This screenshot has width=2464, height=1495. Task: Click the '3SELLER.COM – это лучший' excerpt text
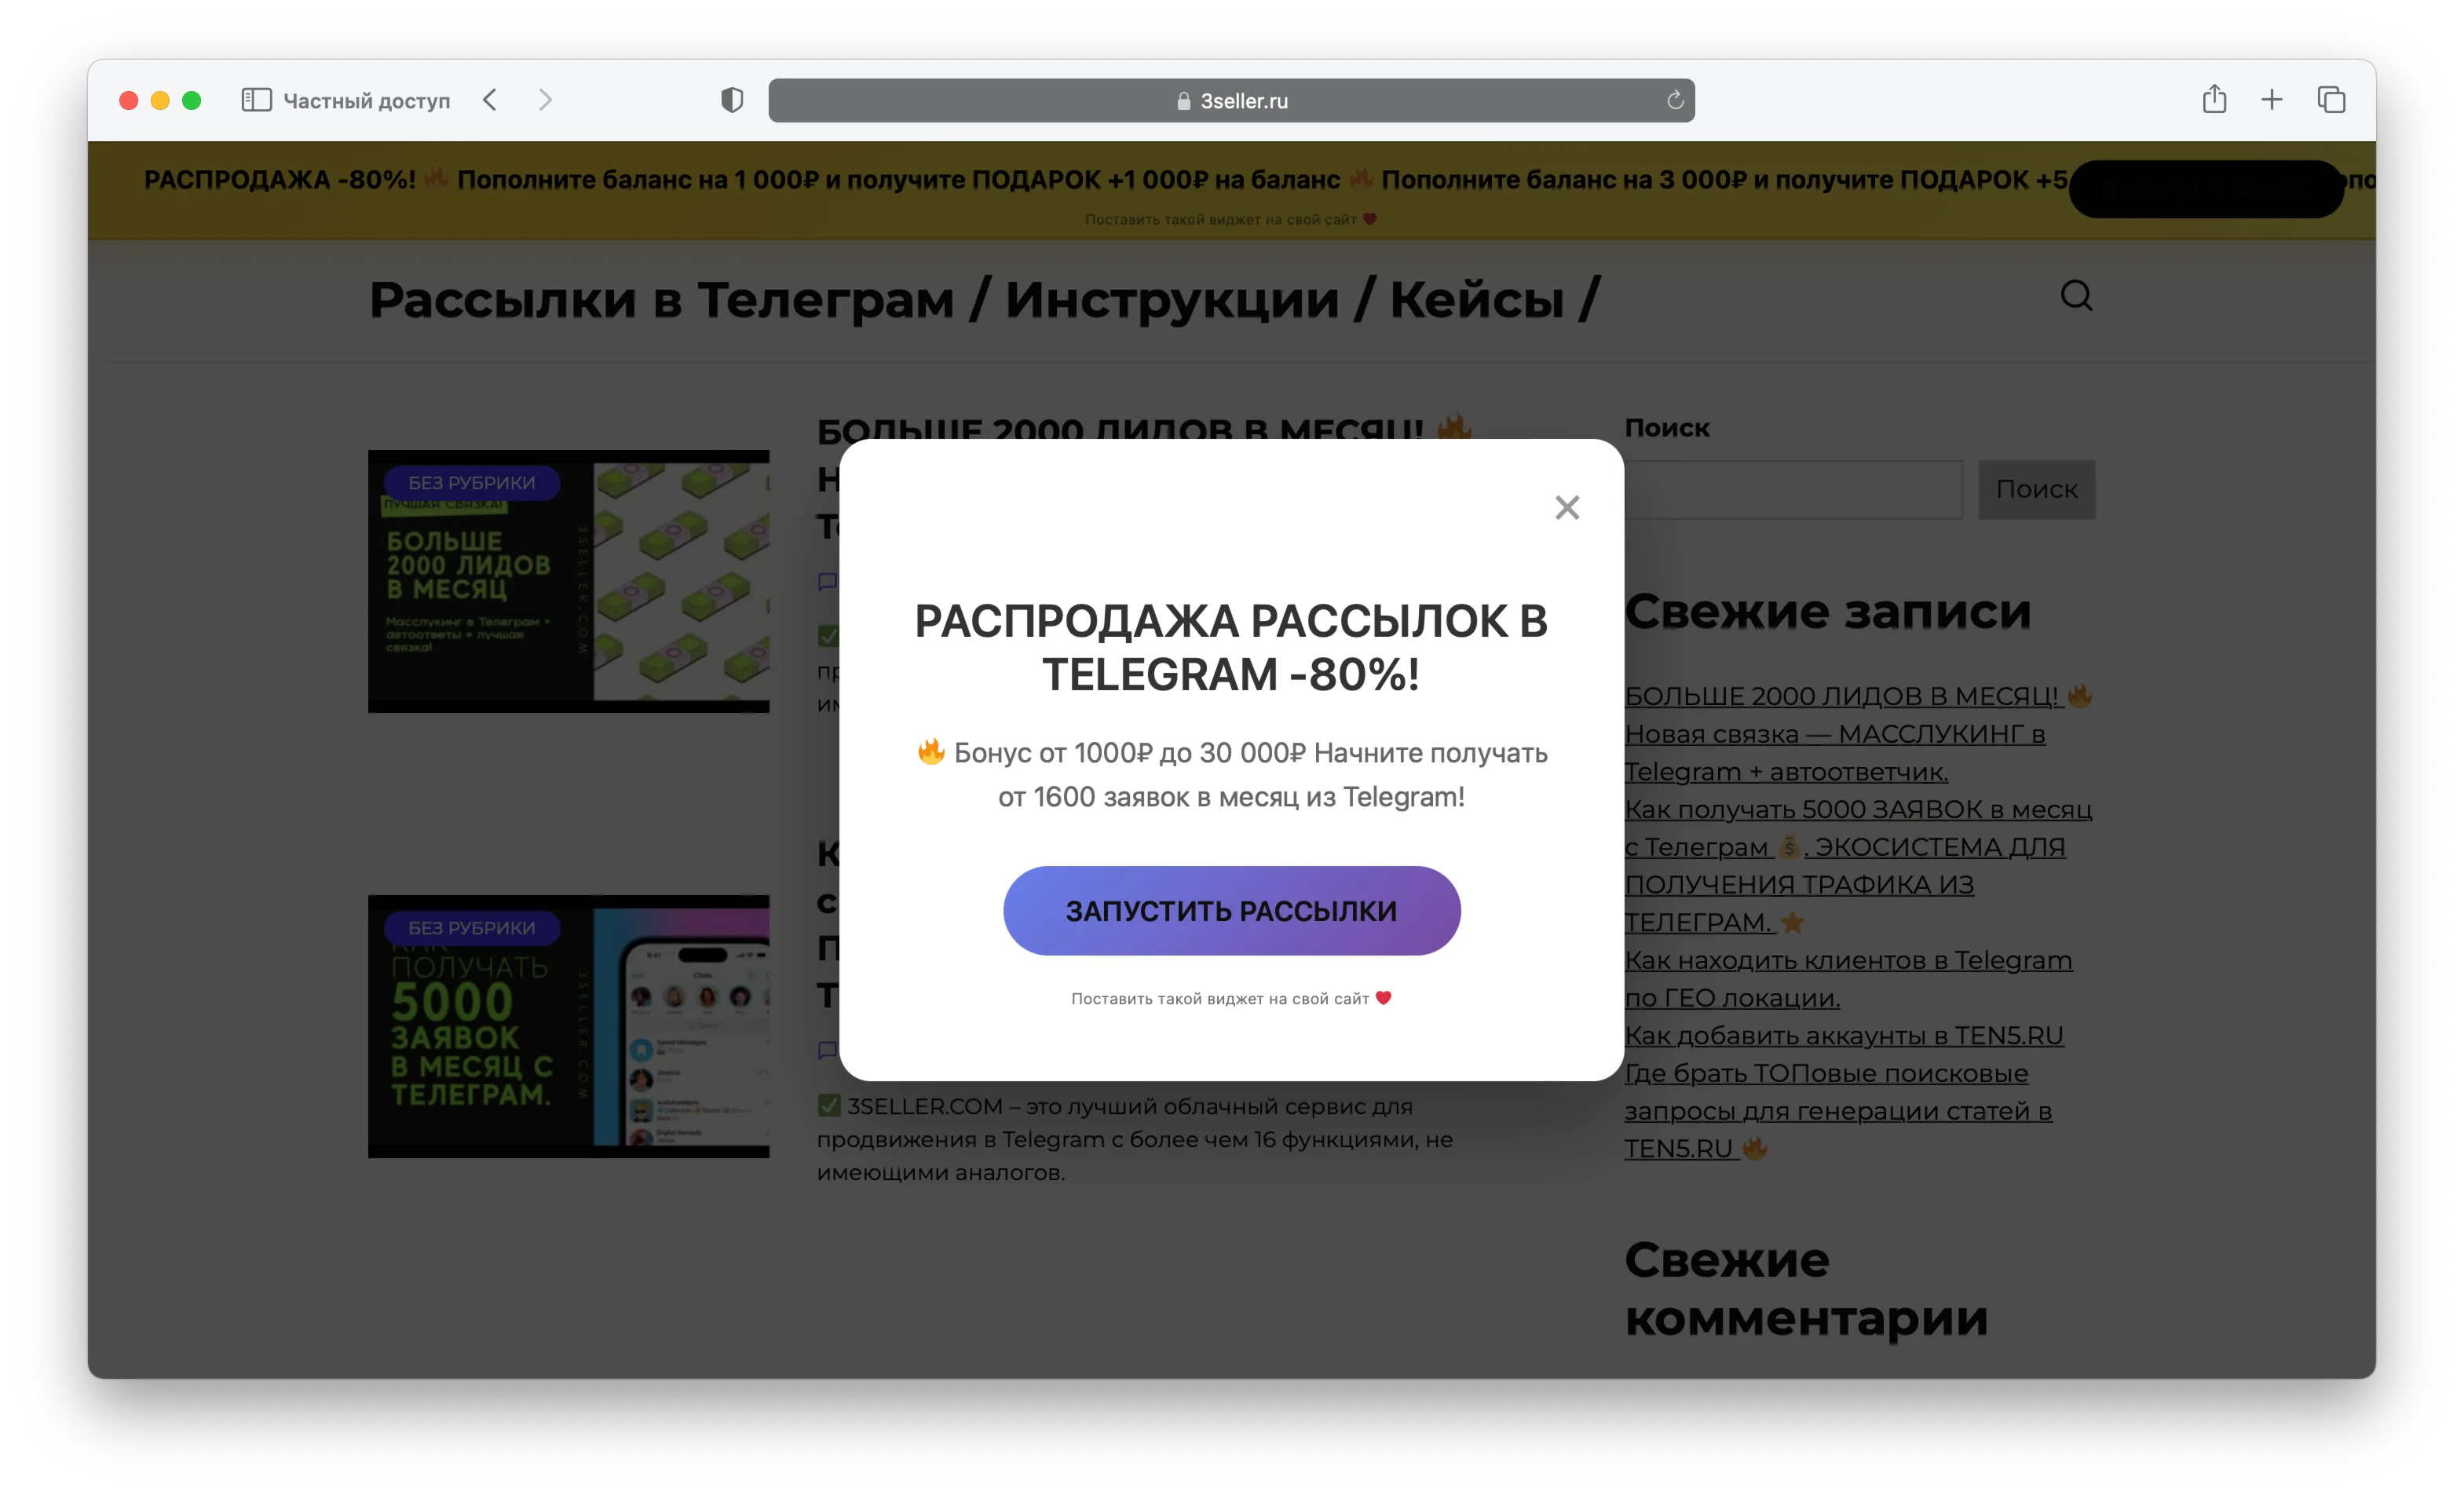1135,1139
